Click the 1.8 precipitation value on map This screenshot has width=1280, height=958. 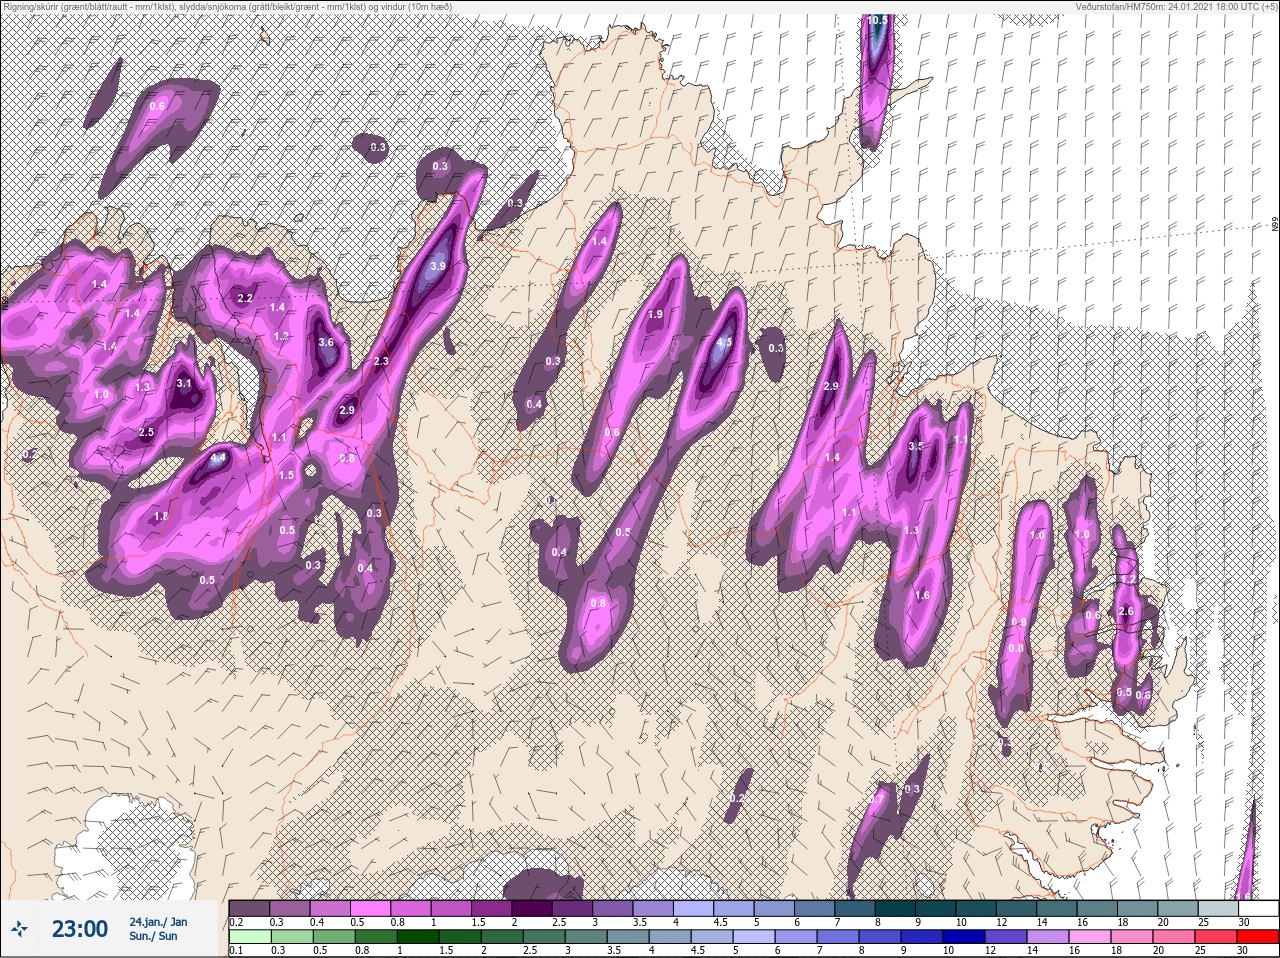tap(161, 517)
